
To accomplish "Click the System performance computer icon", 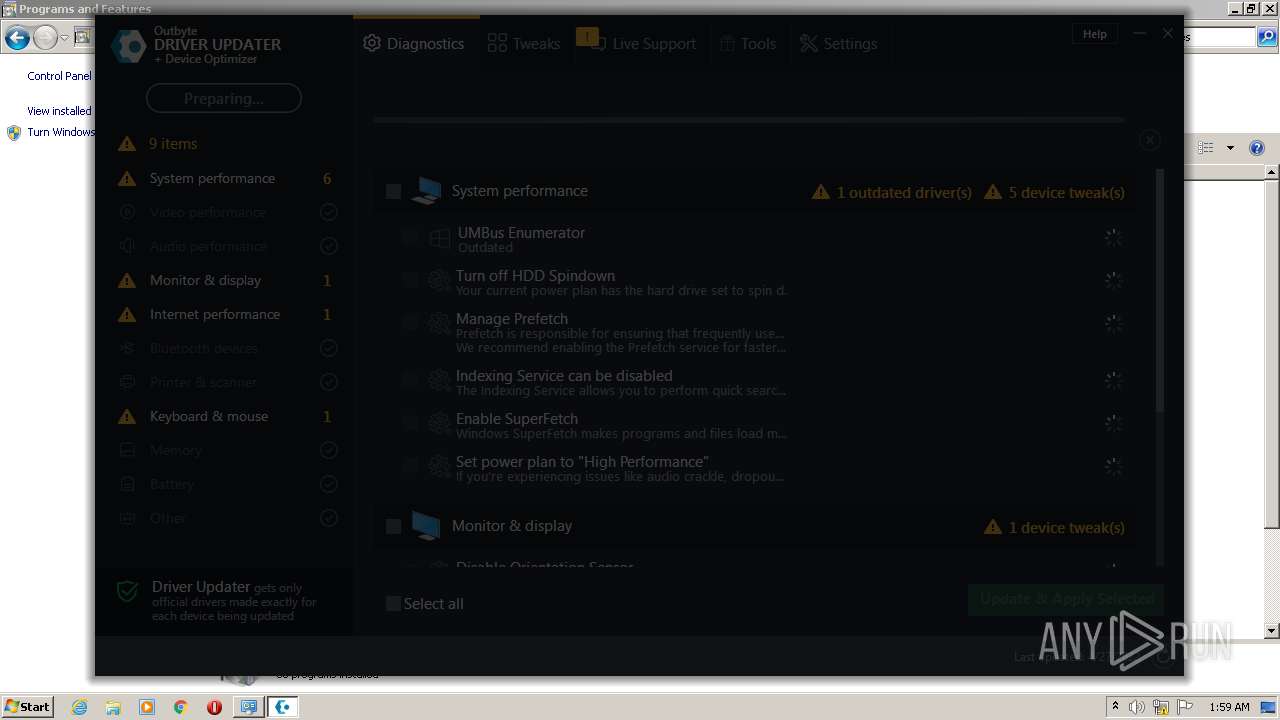I will point(426,191).
